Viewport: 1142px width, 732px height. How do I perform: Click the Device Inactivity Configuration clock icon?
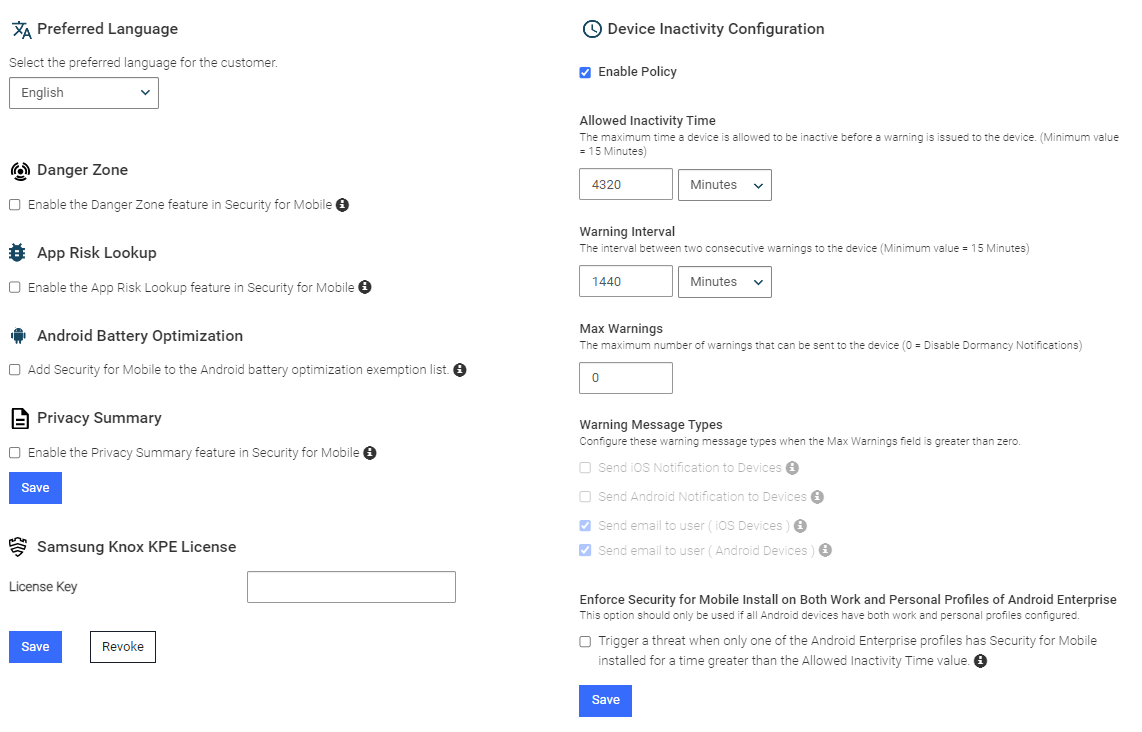tap(590, 29)
